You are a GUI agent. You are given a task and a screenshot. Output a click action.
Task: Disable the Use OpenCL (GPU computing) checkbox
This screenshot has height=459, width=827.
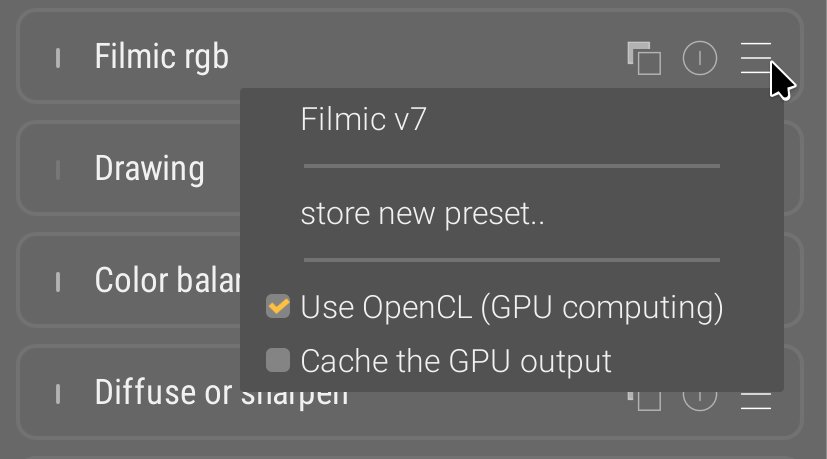[x=278, y=306]
